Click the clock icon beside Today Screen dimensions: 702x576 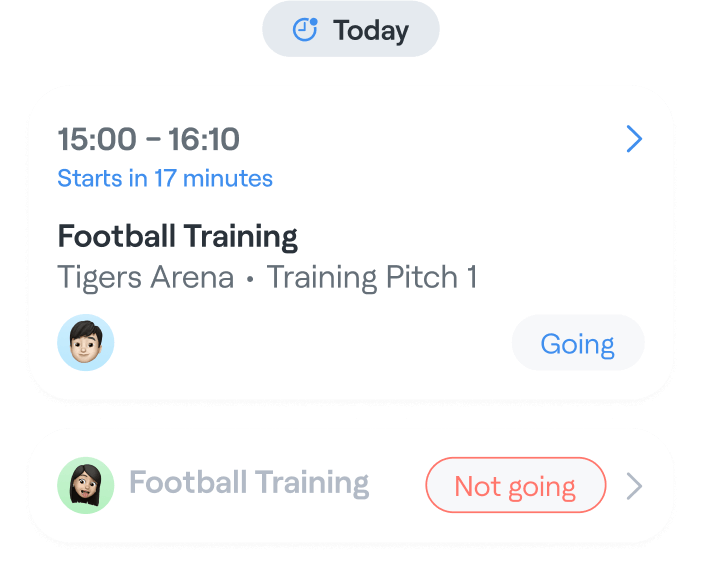305,30
